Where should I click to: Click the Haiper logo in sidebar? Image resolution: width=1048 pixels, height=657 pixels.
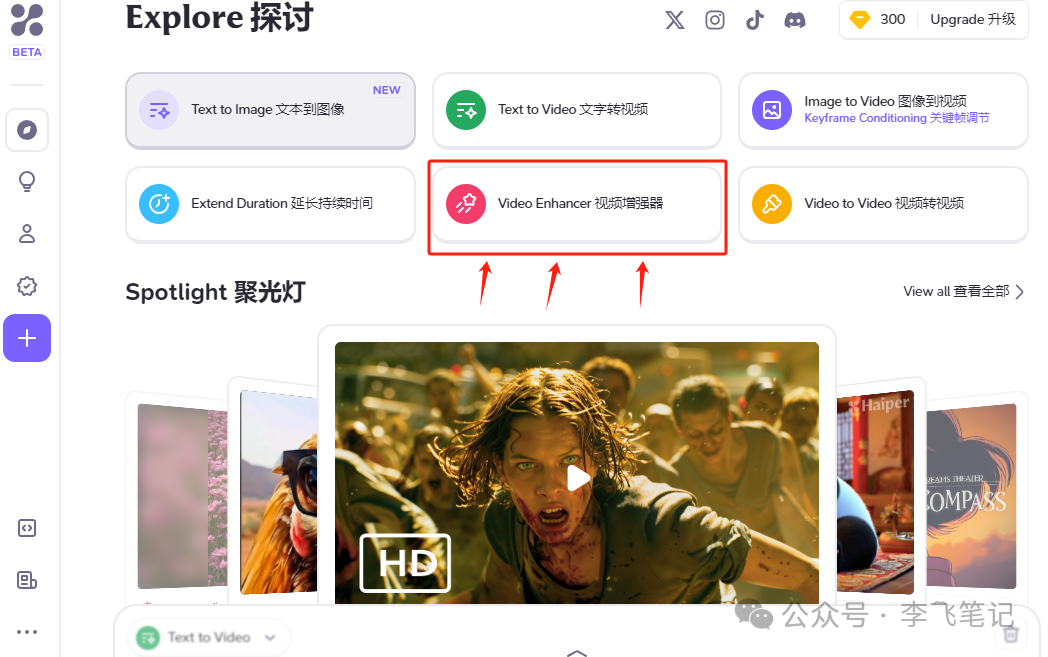27,19
